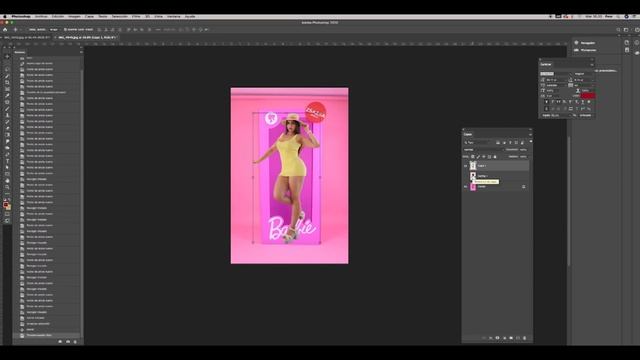The image size is (640, 360).
Task: Create a new layer icon
Action: point(518,338)
